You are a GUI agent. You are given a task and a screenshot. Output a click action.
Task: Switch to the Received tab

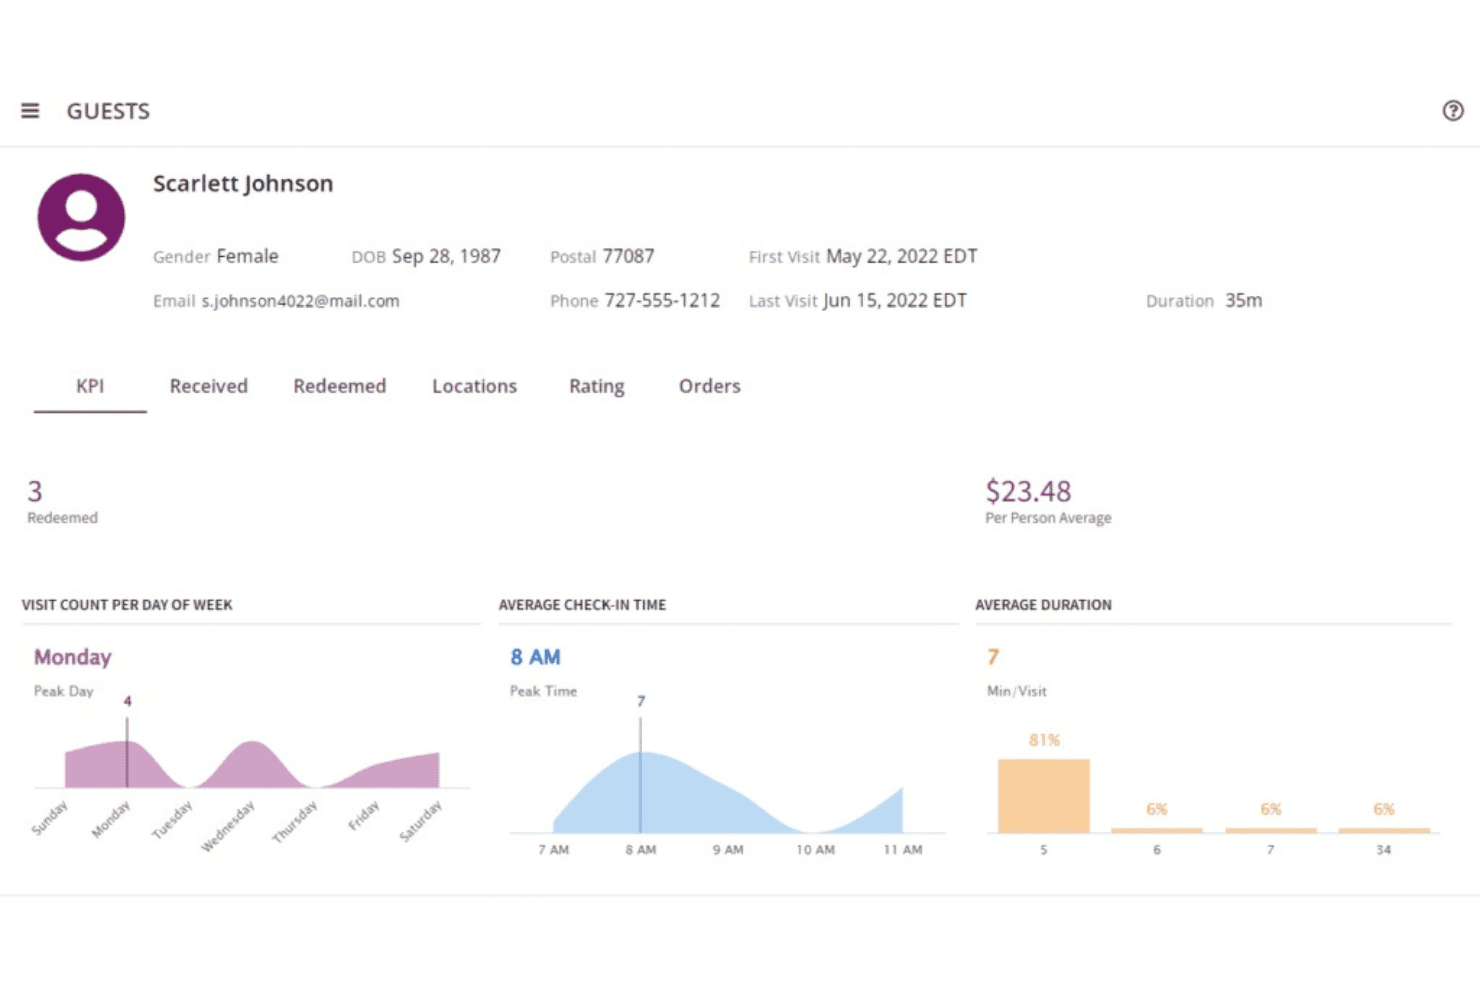point(208,386)
